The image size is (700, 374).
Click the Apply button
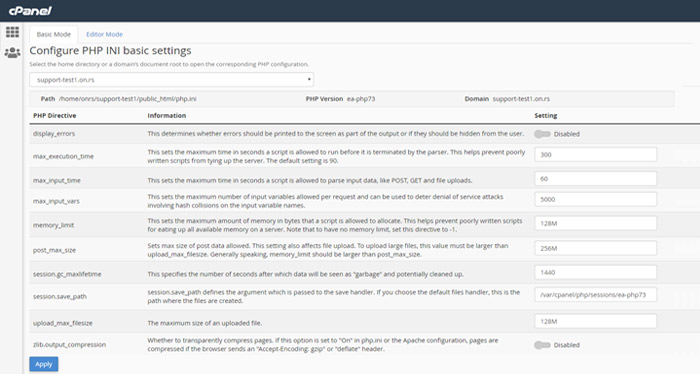click(44, 364)
